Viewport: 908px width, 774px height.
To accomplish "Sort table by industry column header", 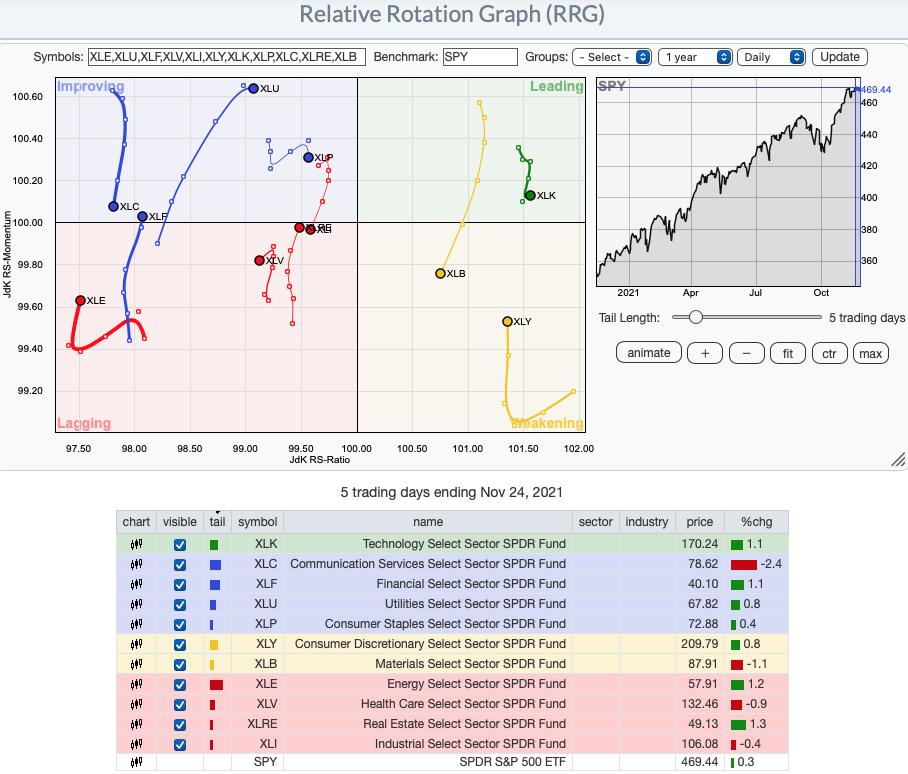I will click(x=646, y=522).
